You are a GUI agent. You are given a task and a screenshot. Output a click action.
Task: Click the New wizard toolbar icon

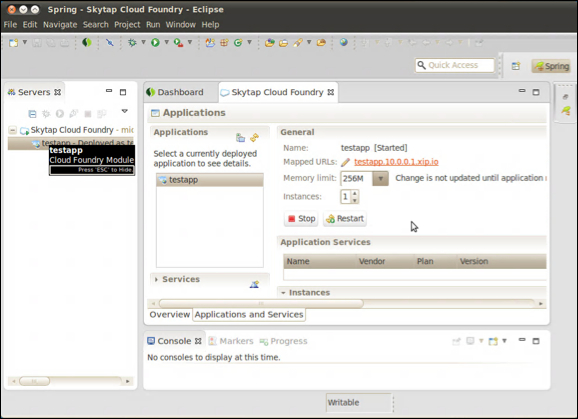coord(14,43)
